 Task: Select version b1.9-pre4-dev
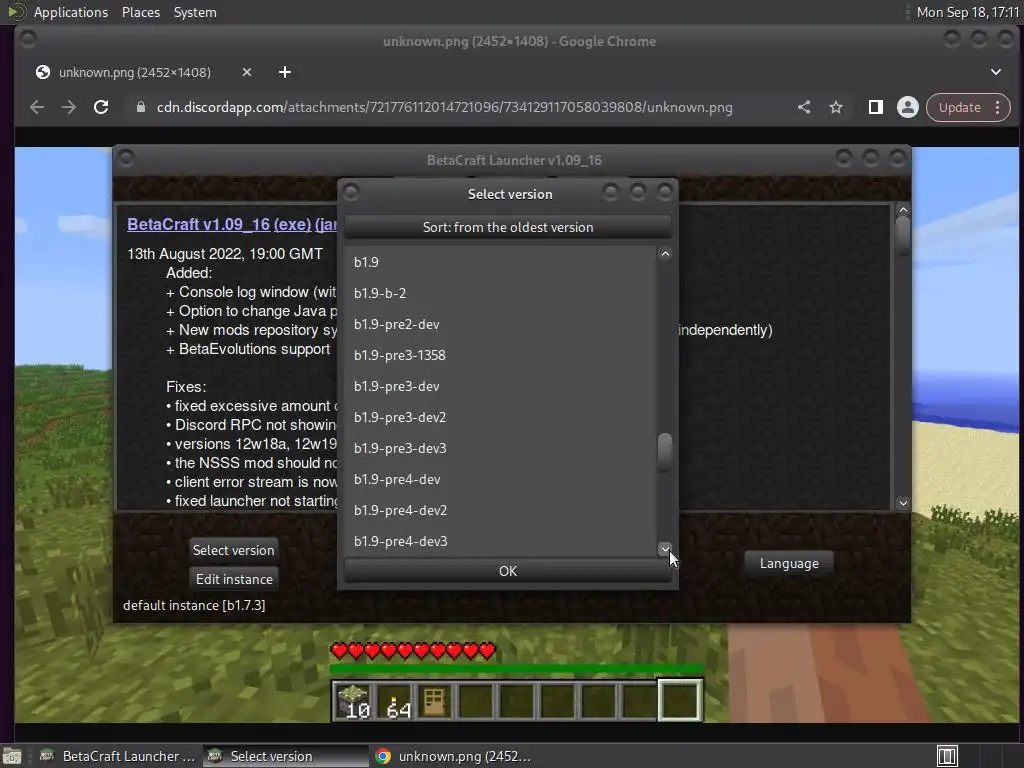click(x=500, y=479)
